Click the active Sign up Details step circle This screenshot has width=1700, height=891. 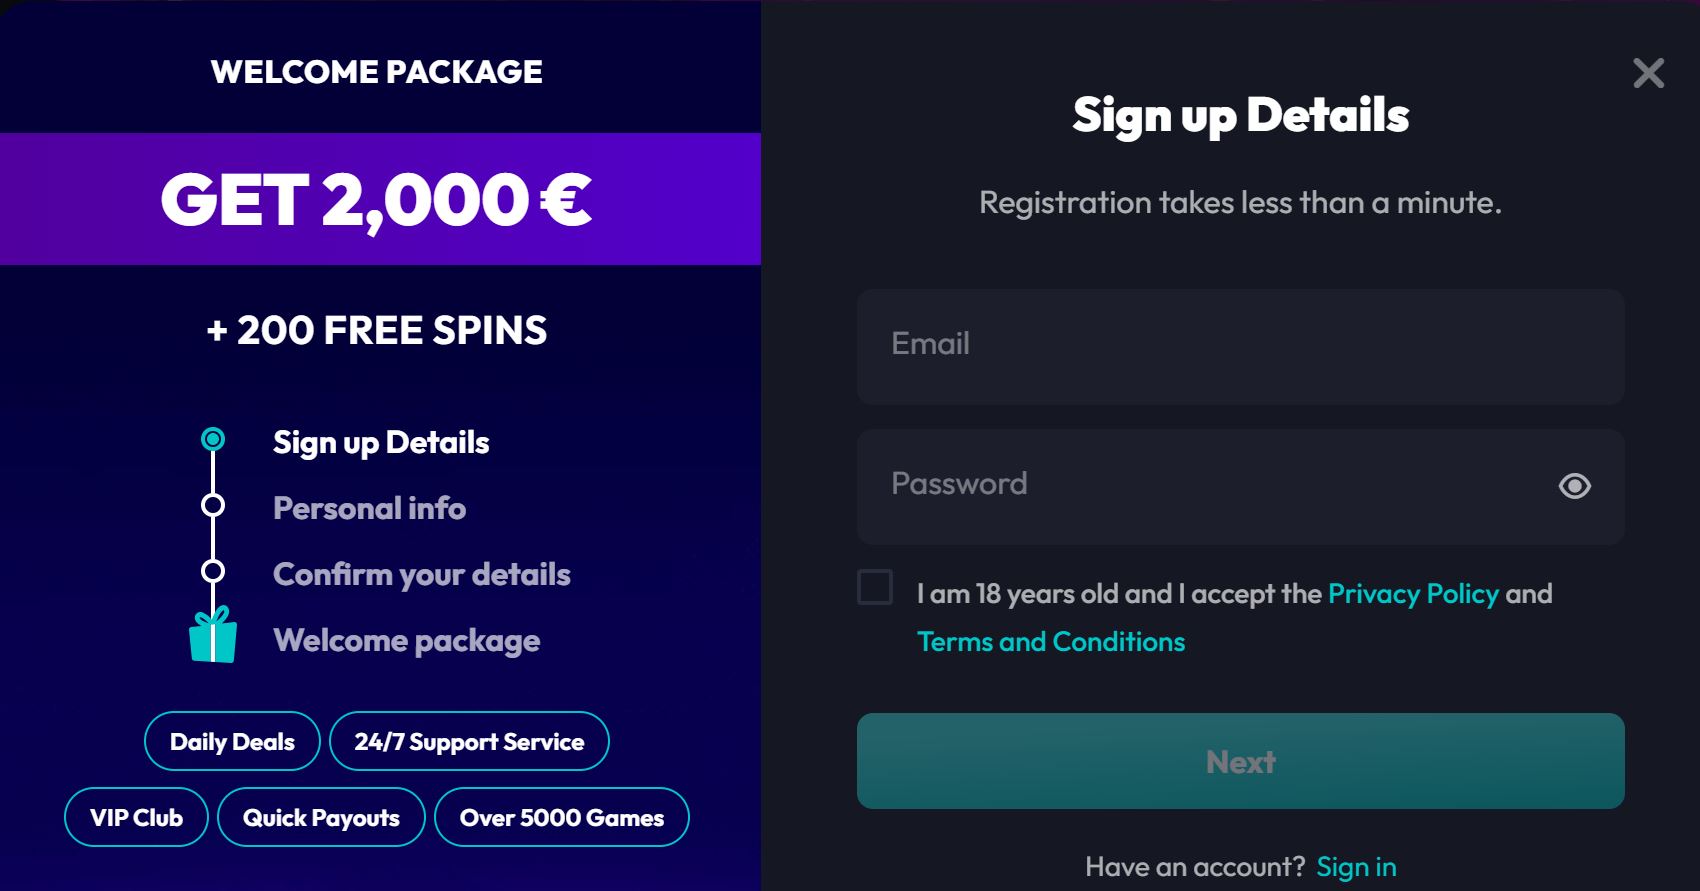(213, 439)
